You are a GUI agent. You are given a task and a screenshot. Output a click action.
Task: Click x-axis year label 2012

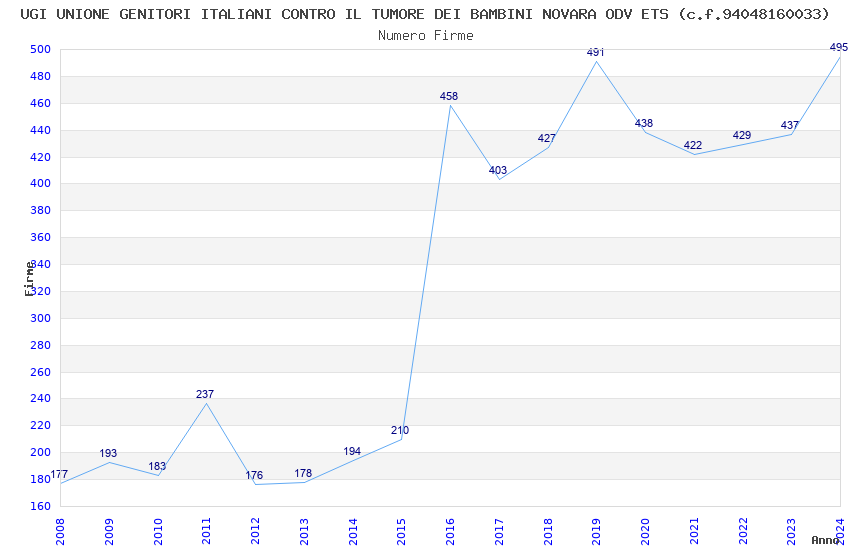click(x=255, y=531)
